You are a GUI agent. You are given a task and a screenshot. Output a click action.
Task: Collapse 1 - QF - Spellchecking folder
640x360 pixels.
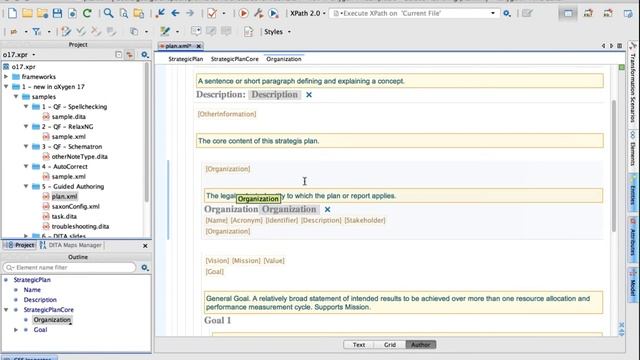(x=26, y=107)
